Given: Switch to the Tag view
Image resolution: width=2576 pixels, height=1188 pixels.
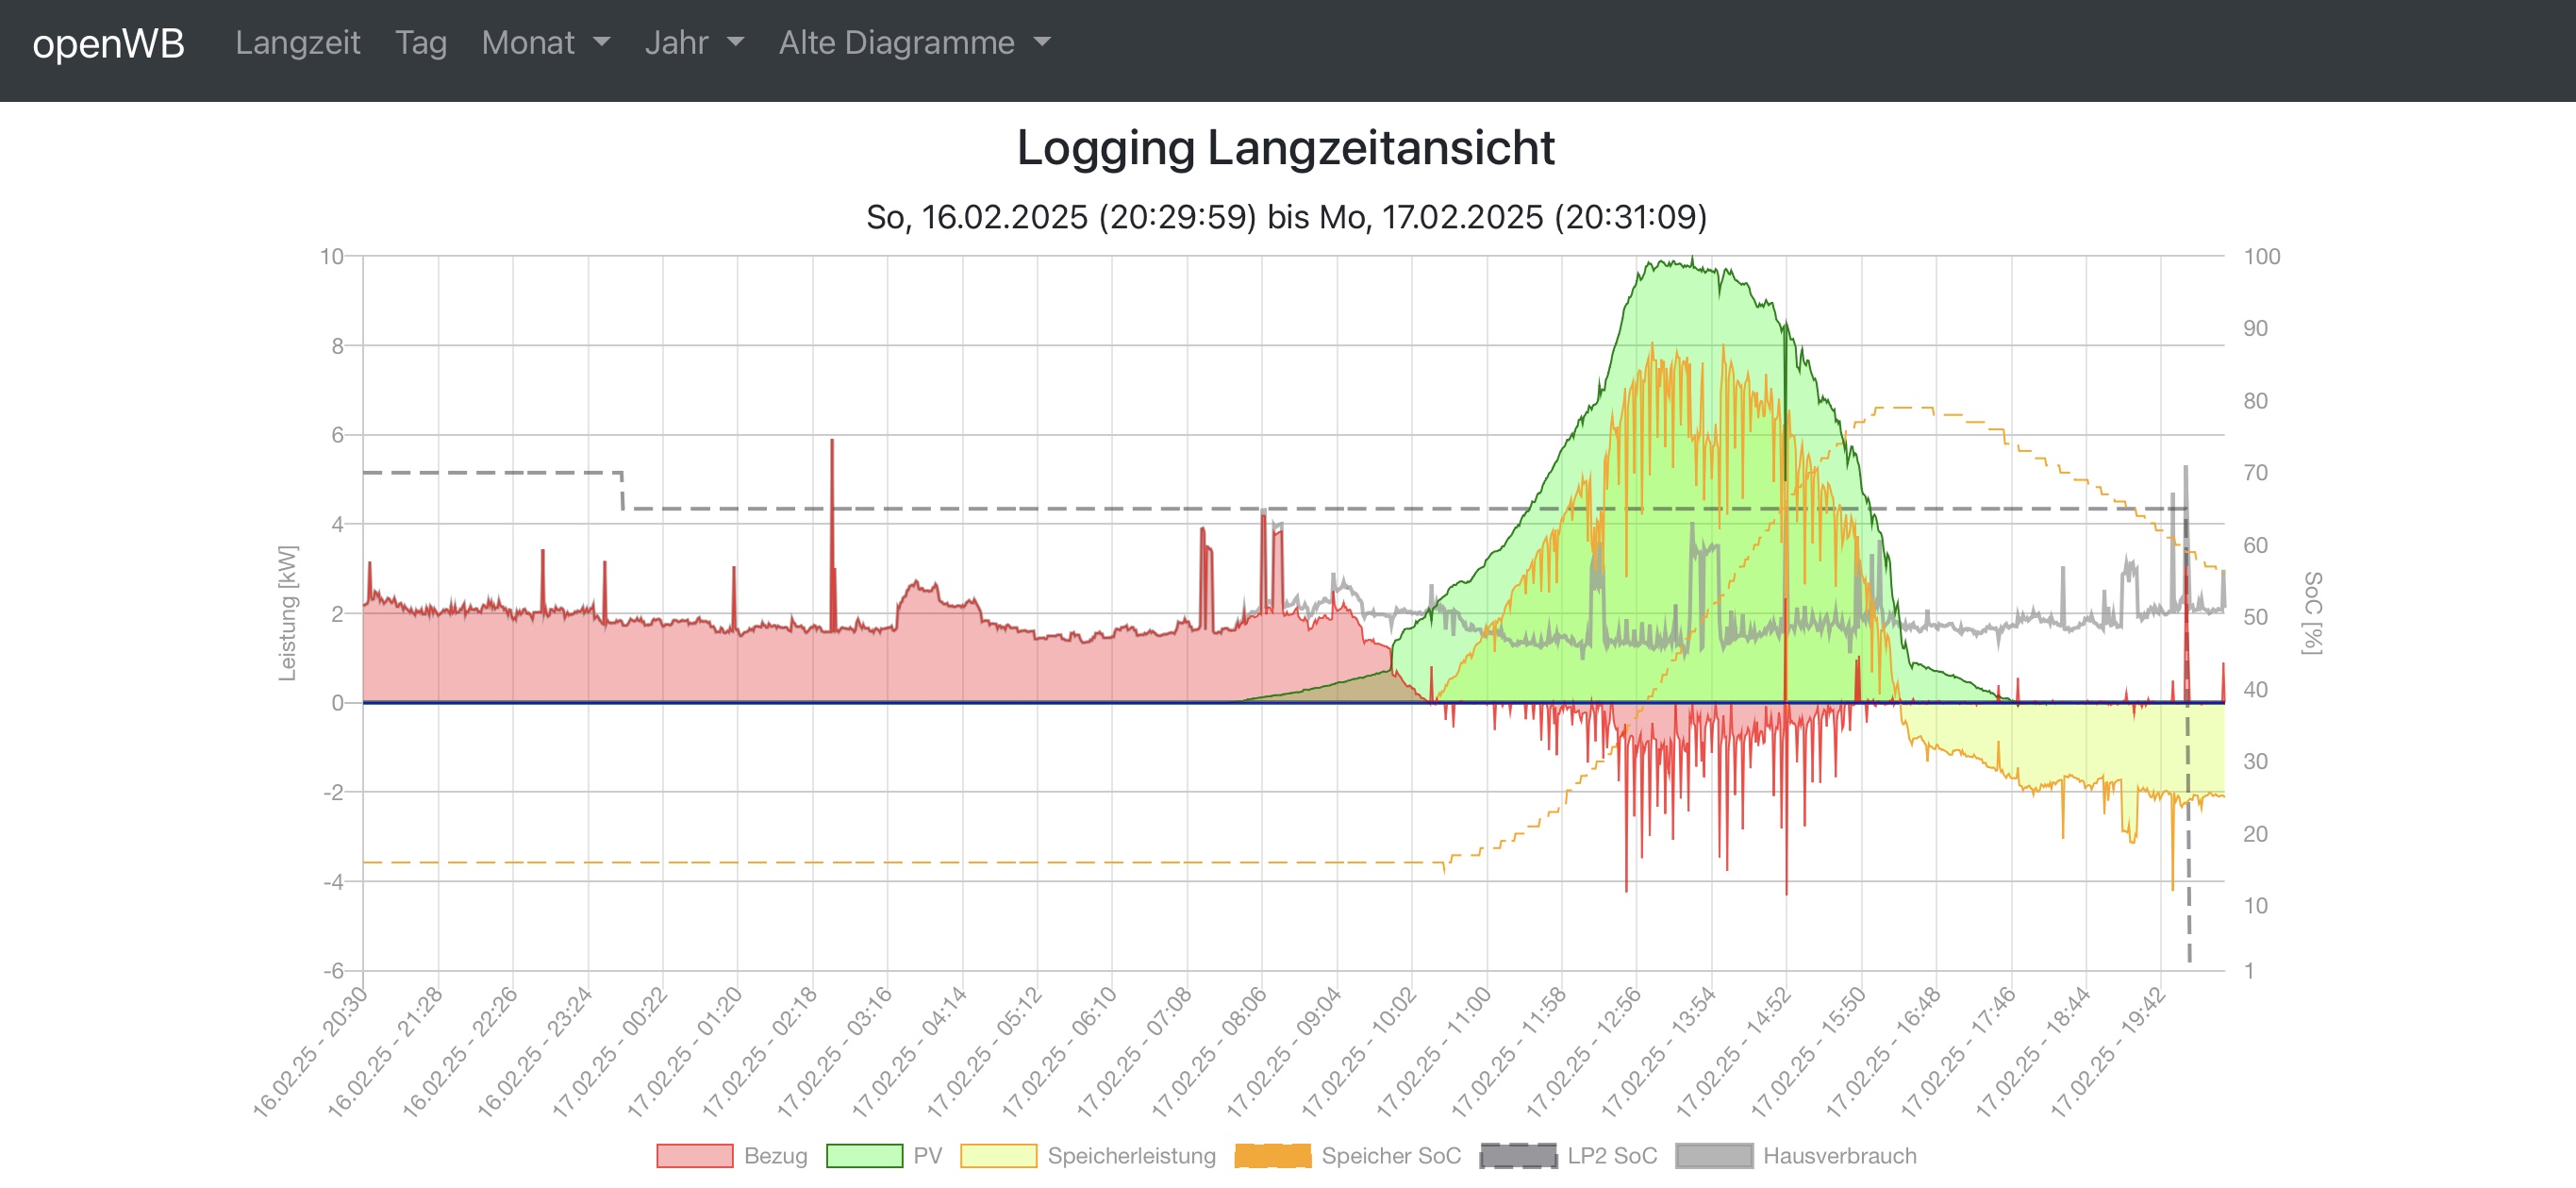Looking at the screenshot, I should [420, 43].
